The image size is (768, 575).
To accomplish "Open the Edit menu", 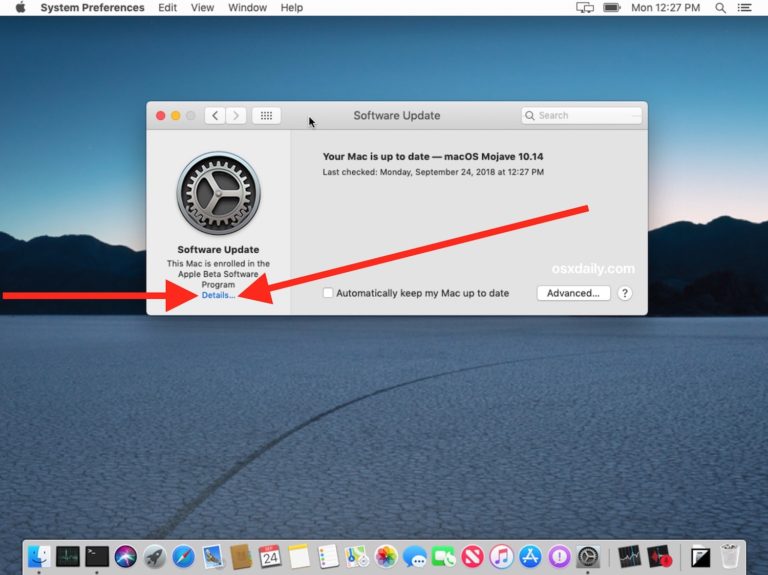I will [168, 8].
